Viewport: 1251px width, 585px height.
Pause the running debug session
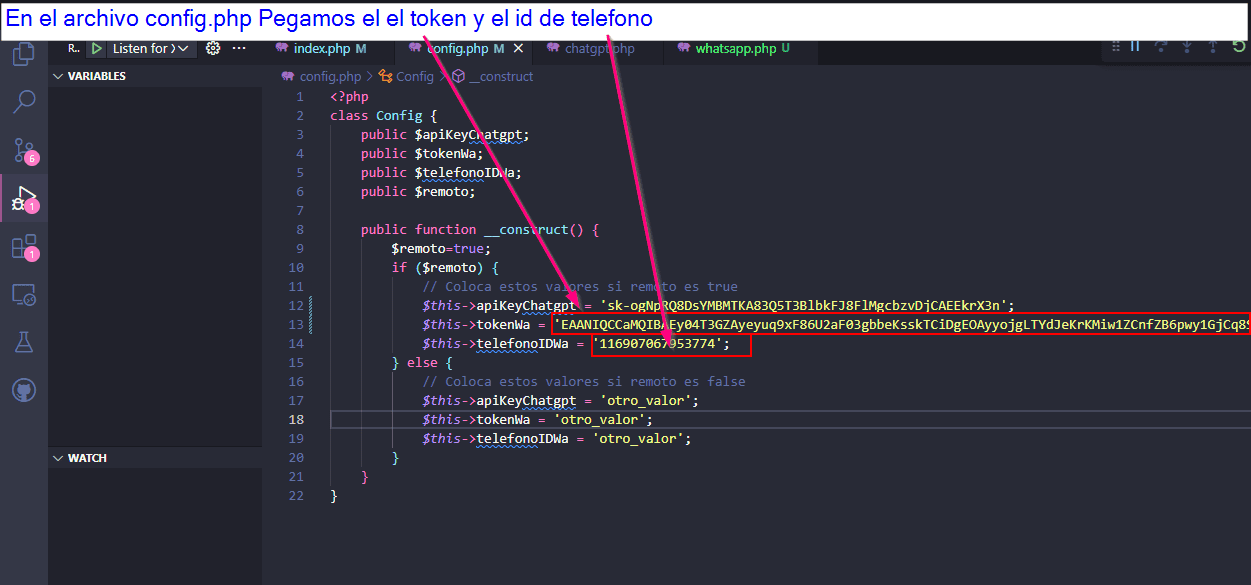pos(1135,47)
